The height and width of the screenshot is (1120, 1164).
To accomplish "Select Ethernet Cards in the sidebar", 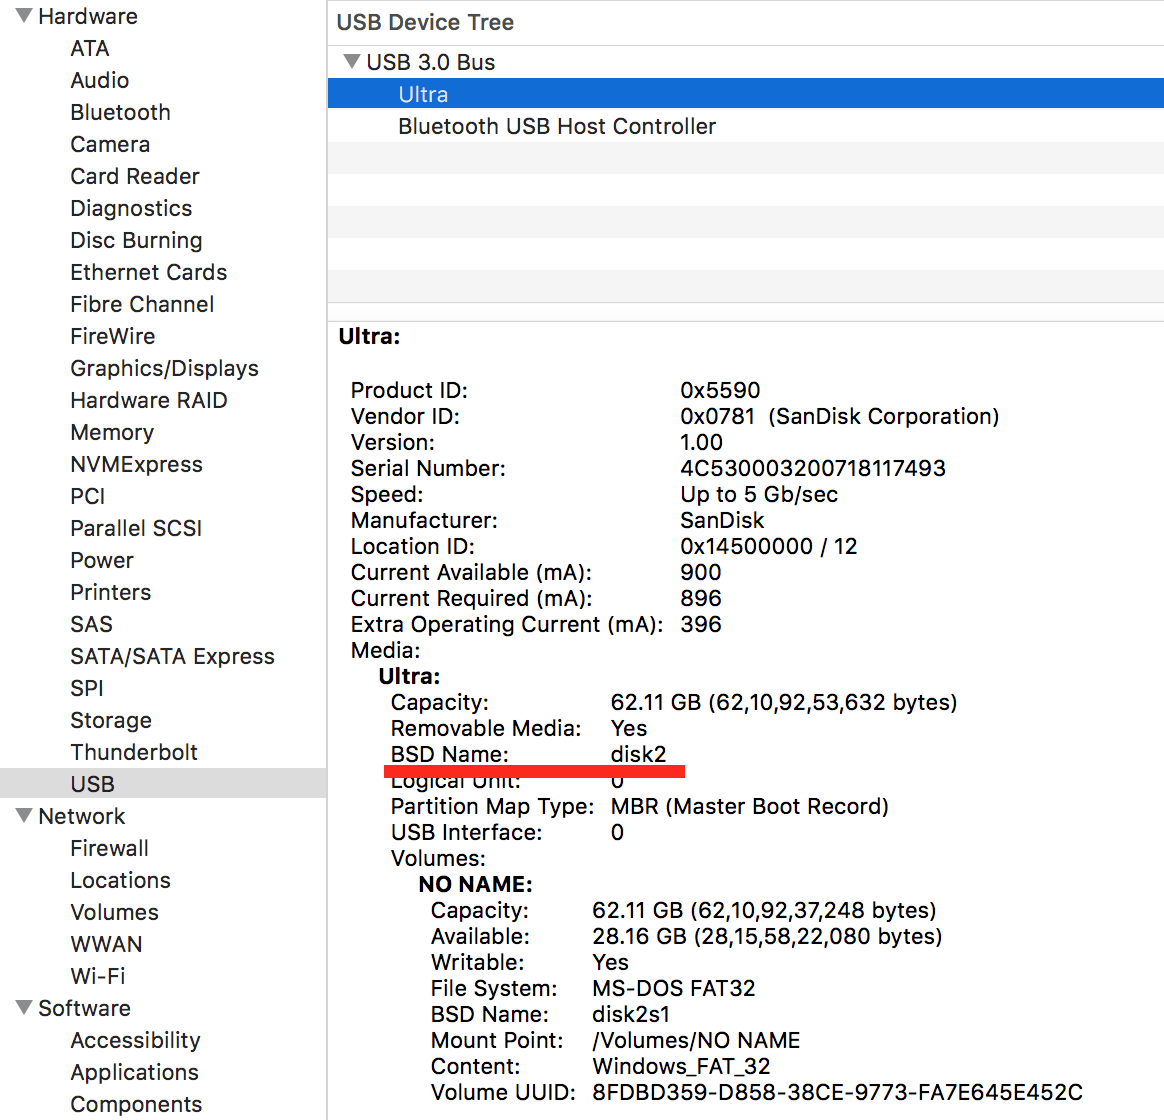I will pyautogui.click(x=148, y=272).
